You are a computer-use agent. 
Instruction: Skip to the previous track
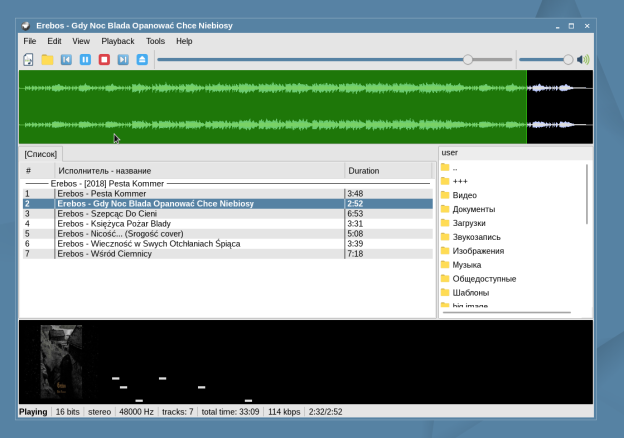pyautogui.click(x=66, y=60)
